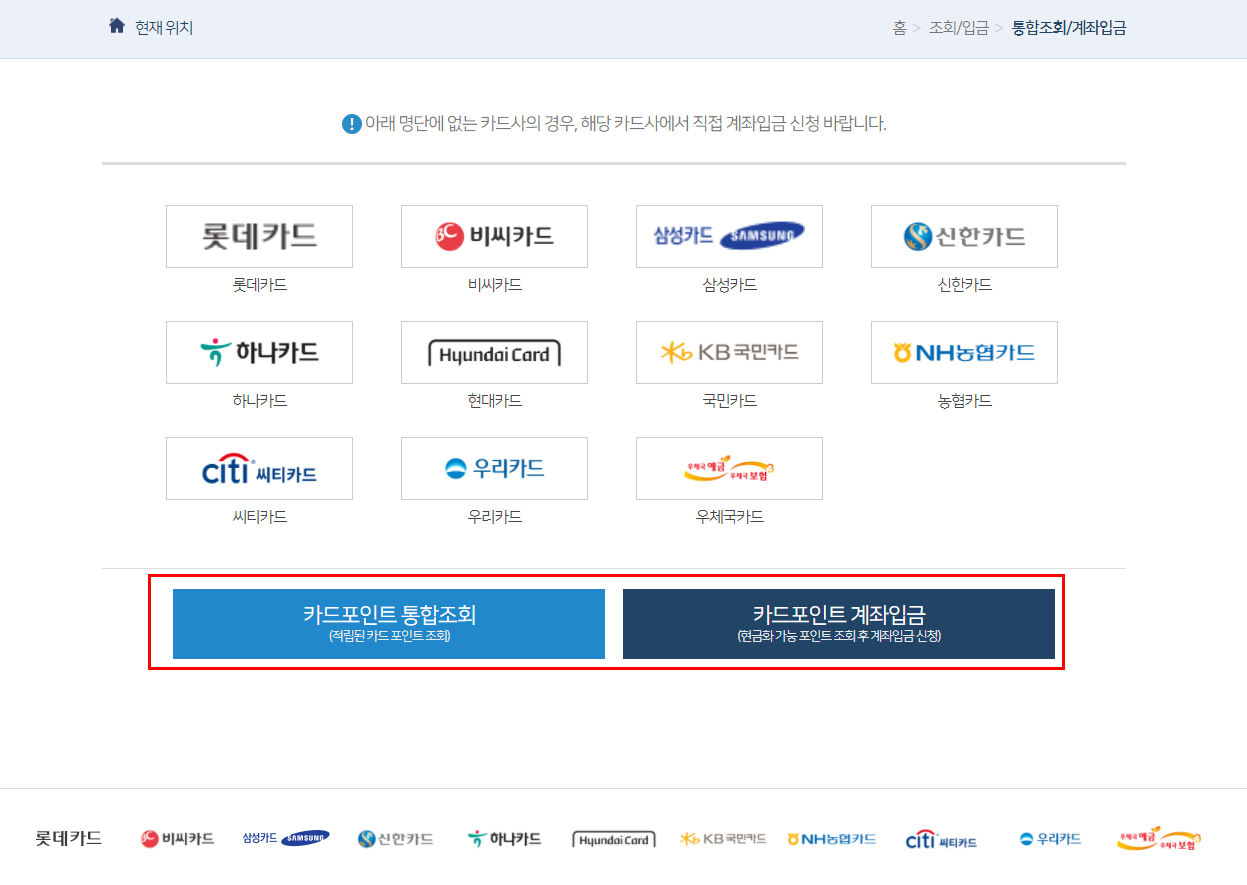Click the 하나카드 caption text
The width and height of the screenshot is (1247, 885).
259,401
